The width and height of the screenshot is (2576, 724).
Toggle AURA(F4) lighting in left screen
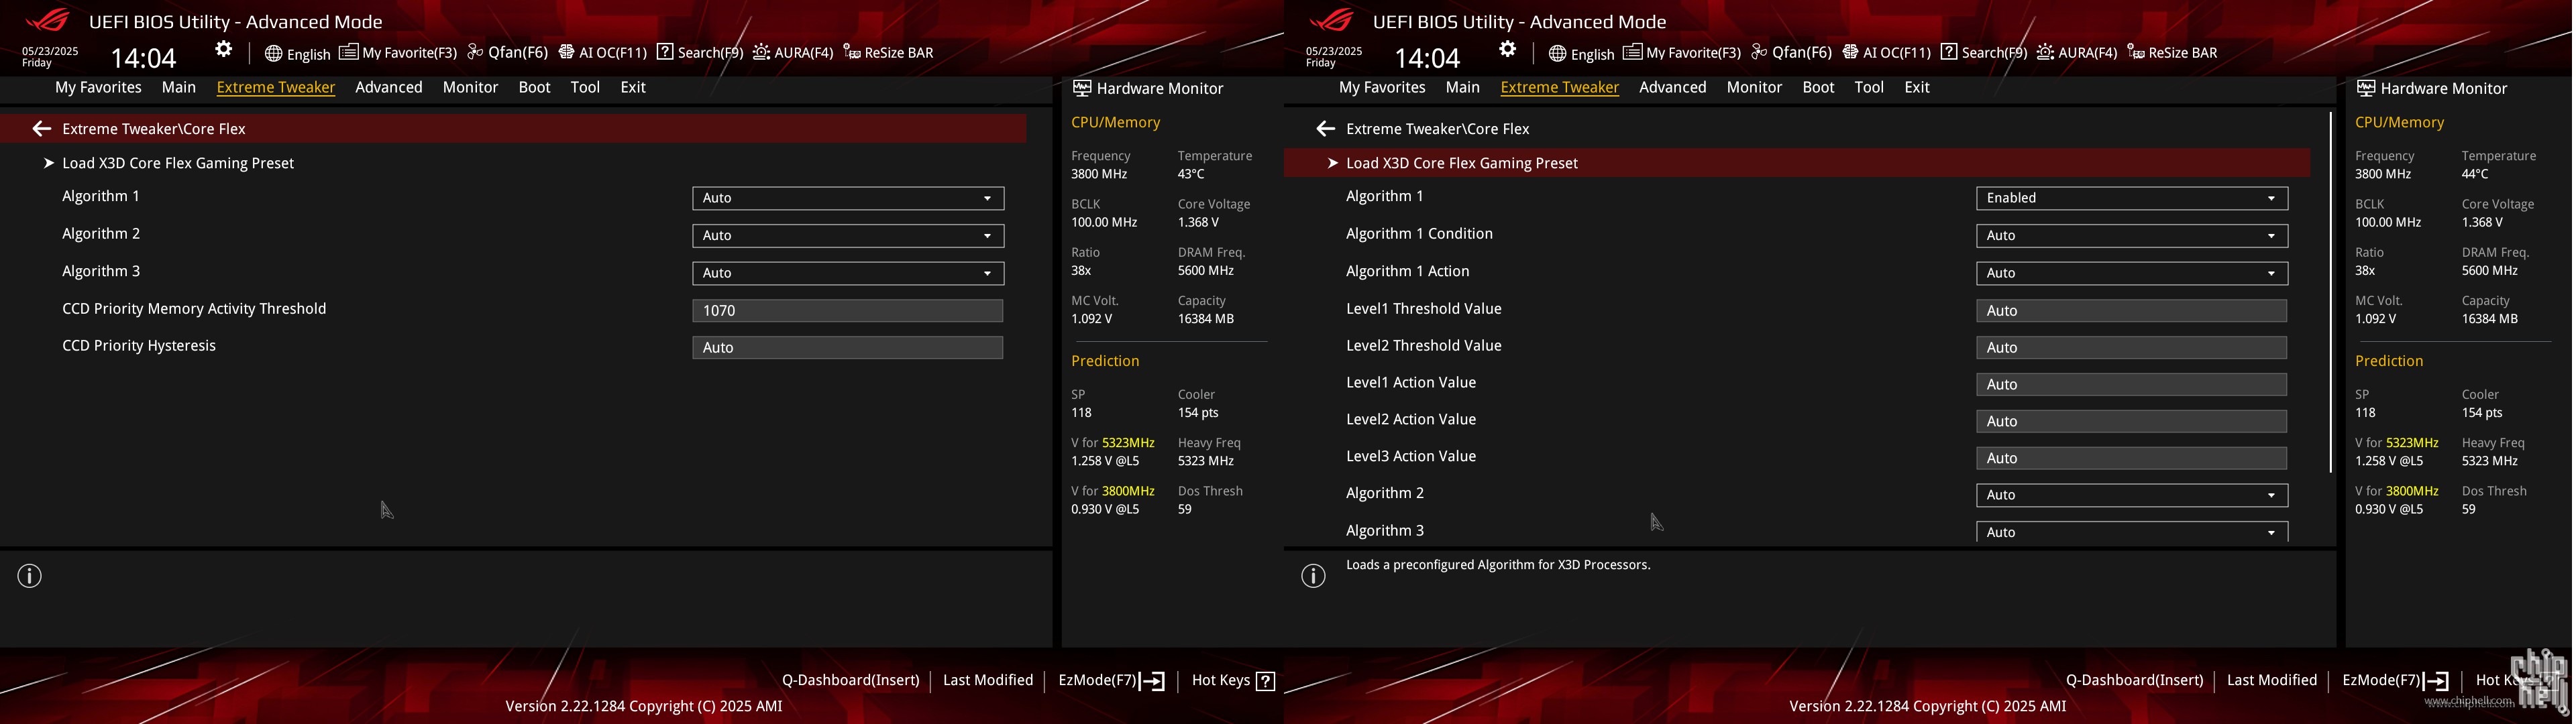793,52
